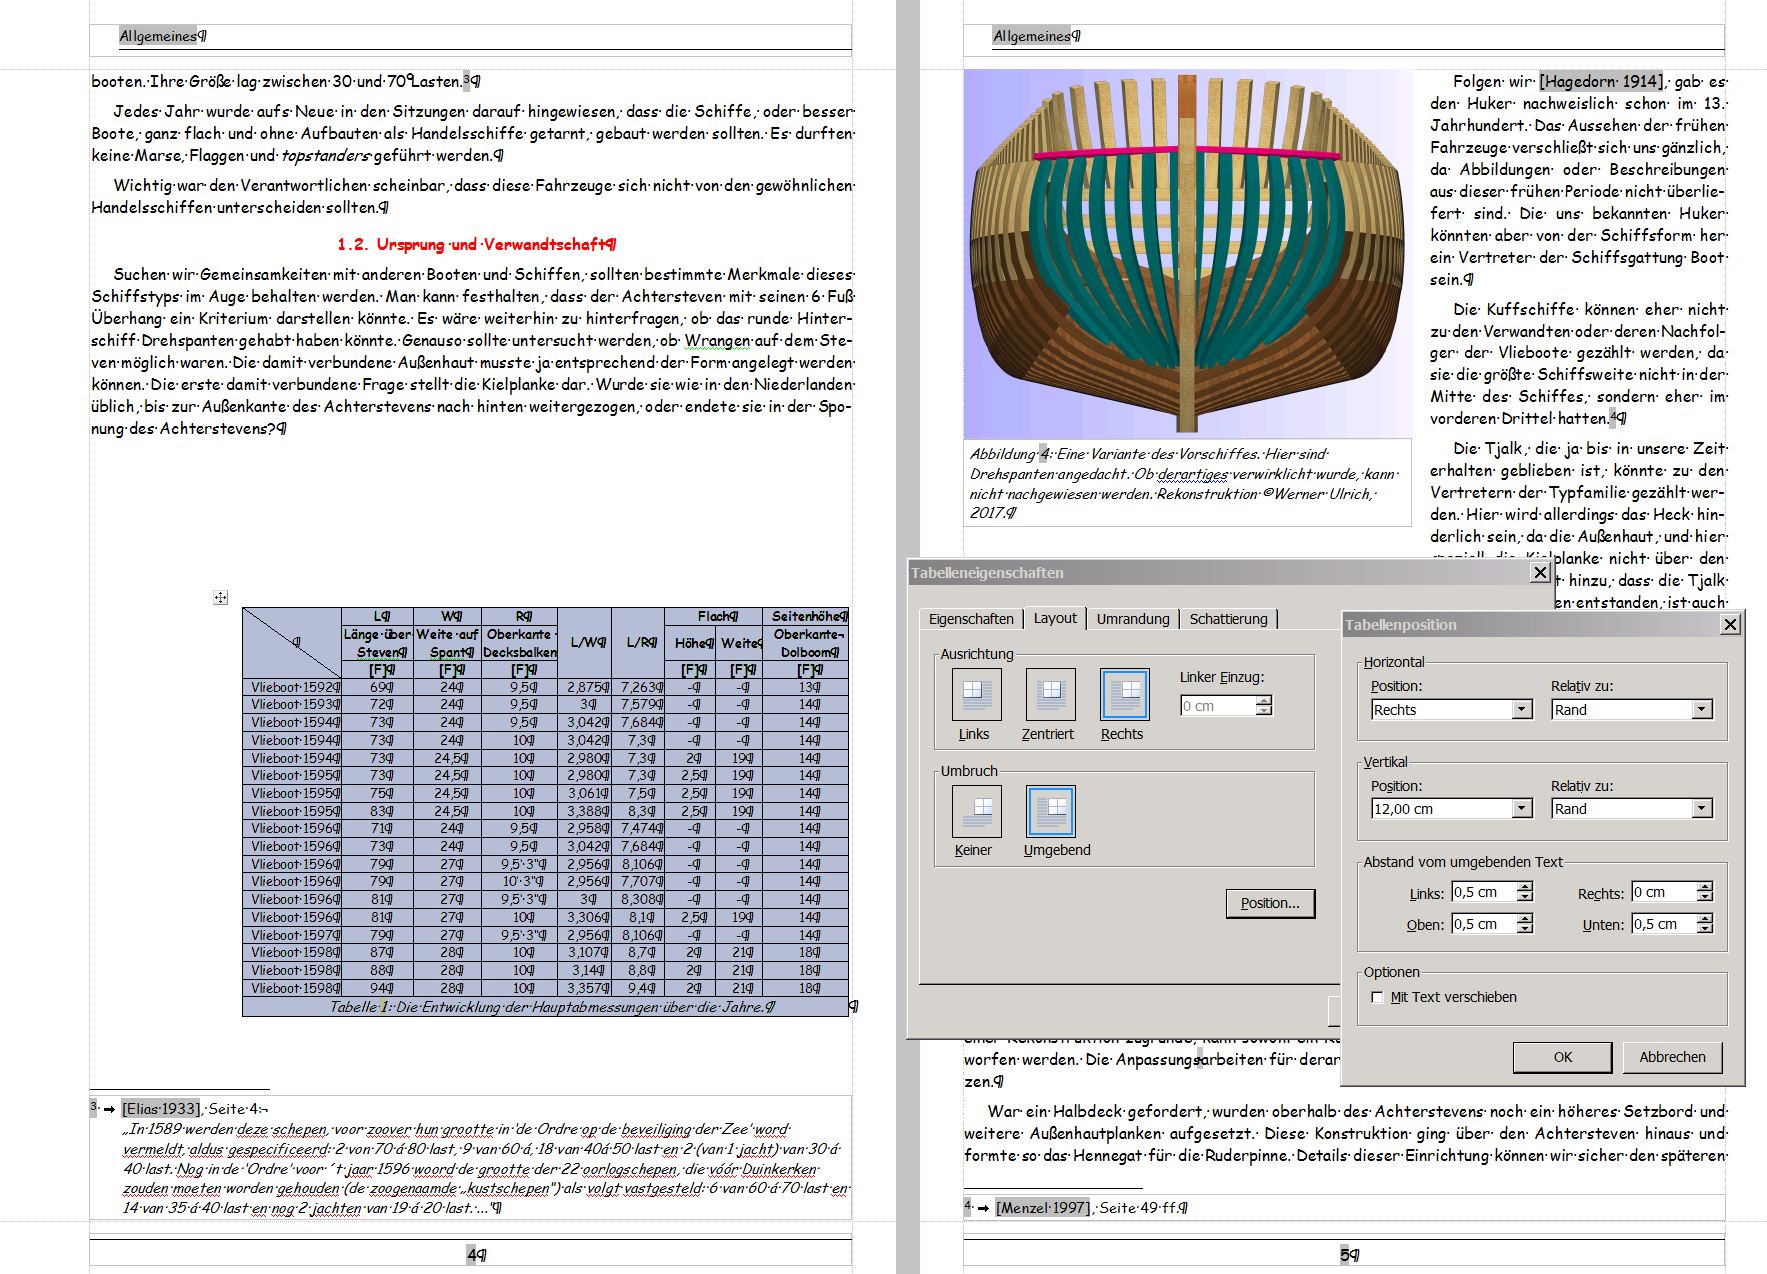Switch to the Eigenschaften tab
Screen dimensions: 1767x1274
970,619
